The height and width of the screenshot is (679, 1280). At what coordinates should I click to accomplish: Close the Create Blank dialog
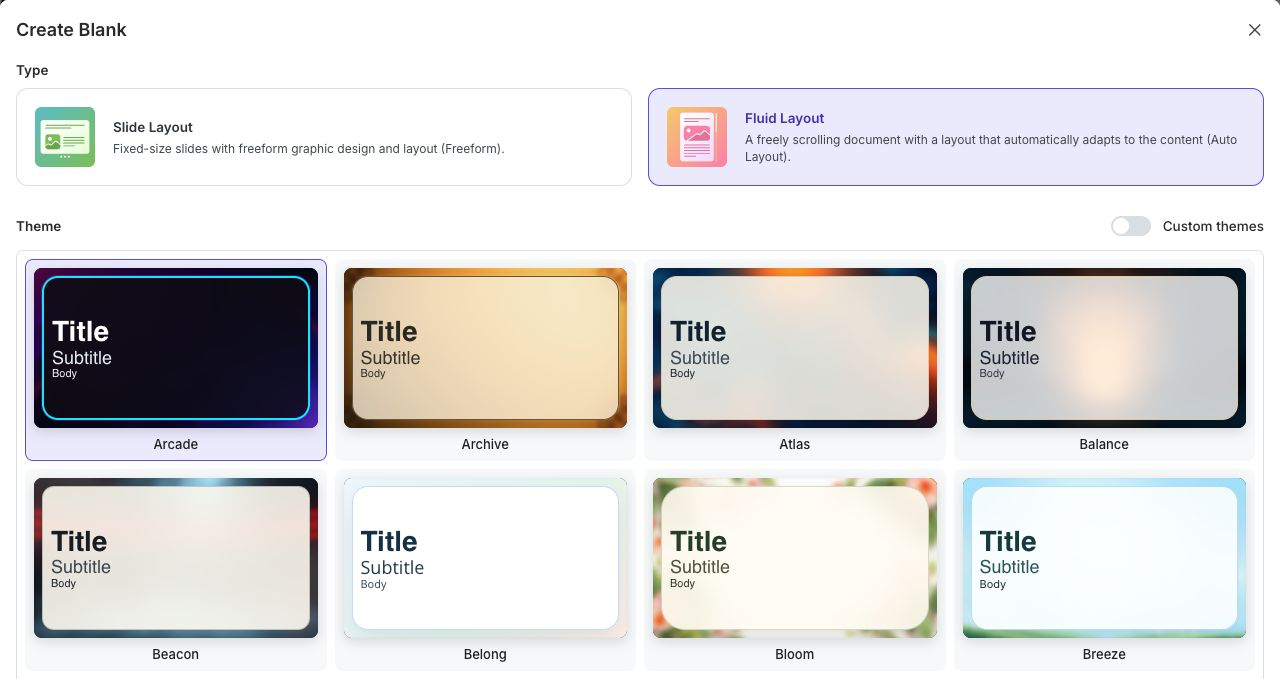point(1254,30)
